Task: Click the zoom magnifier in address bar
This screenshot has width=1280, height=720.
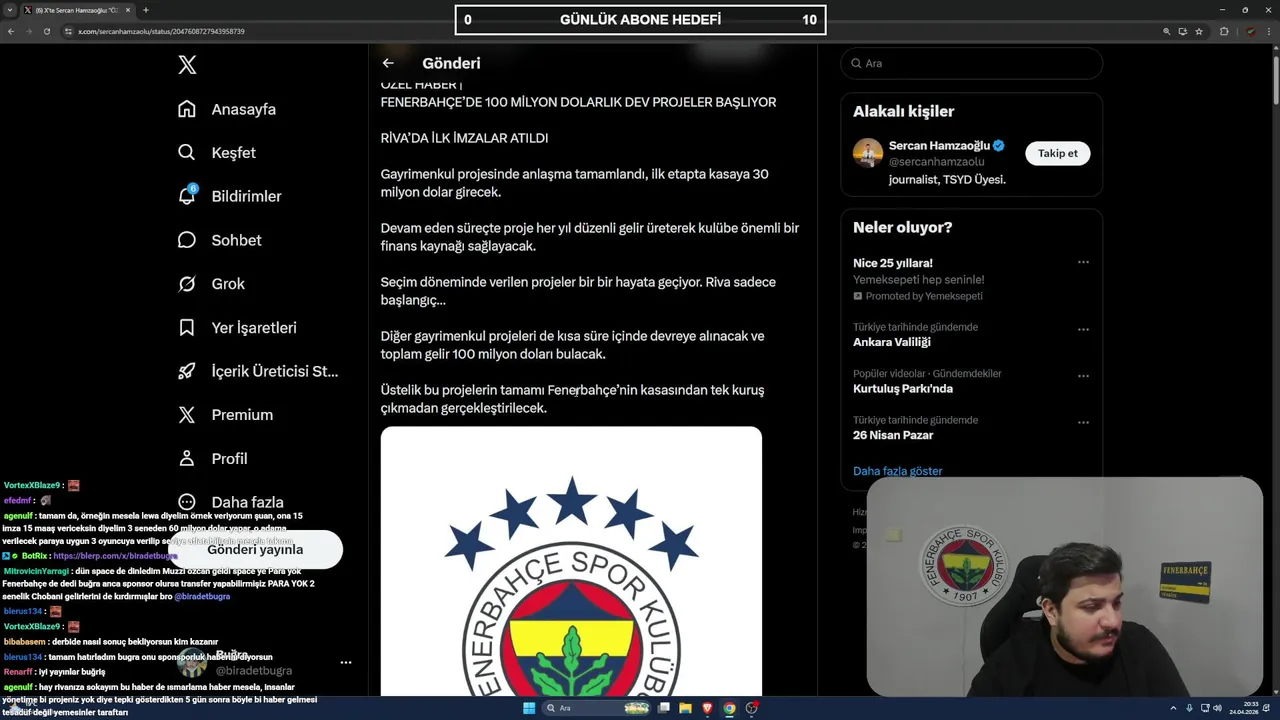Action: point(1167,31)
